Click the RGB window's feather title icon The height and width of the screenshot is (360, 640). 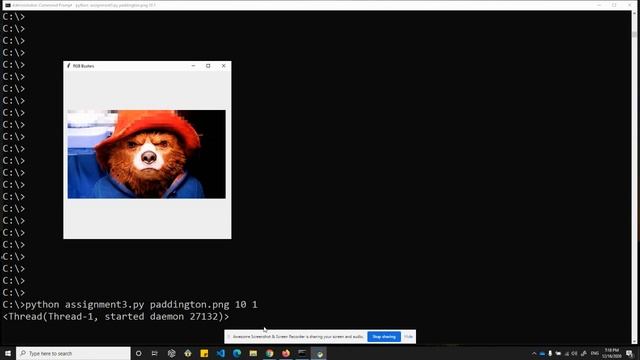69,66
